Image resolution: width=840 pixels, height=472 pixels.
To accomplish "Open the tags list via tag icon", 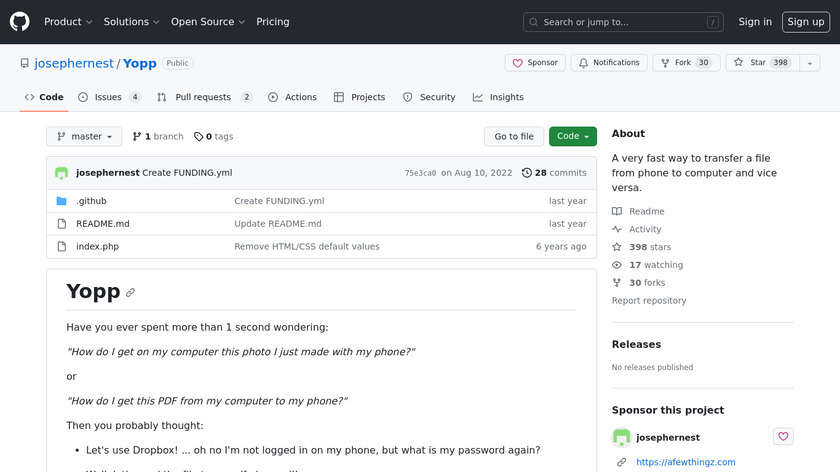I will [x=198, y=137].
